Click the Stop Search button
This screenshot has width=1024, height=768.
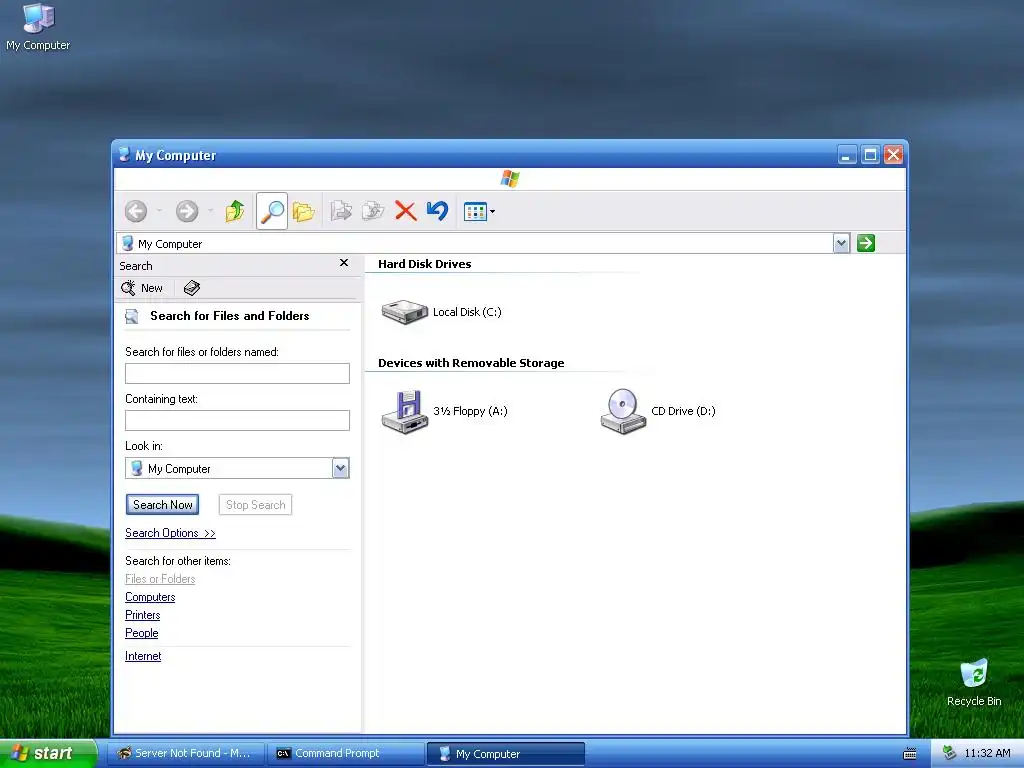(255, 505)
